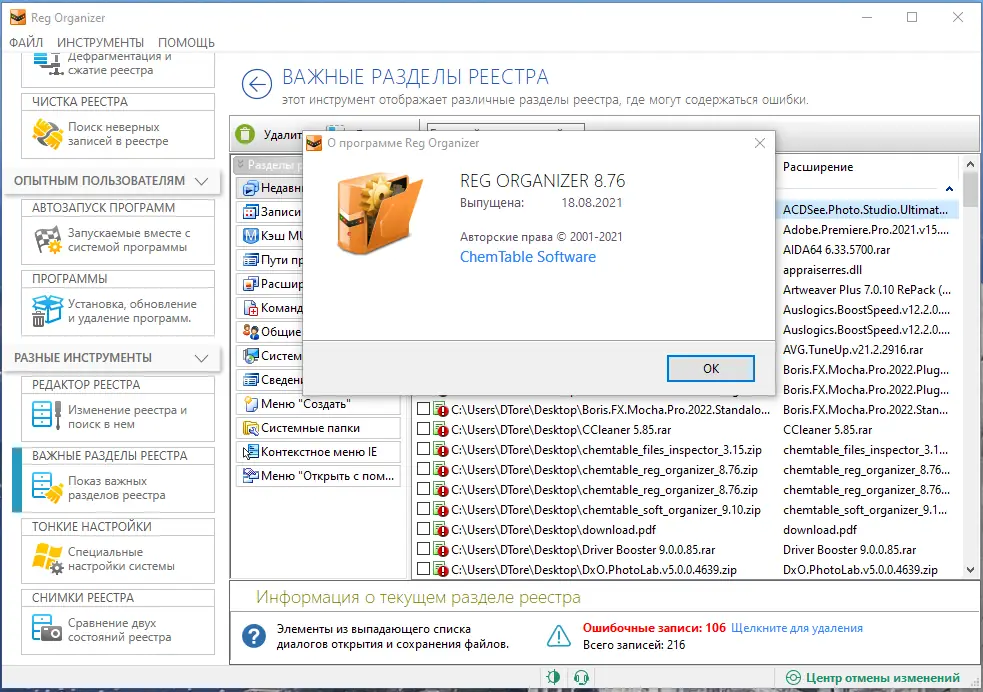Image resolution: width=983 pixels, height=692 pixels.
Task: Click the Удалить button
Action: pos(268,134)
